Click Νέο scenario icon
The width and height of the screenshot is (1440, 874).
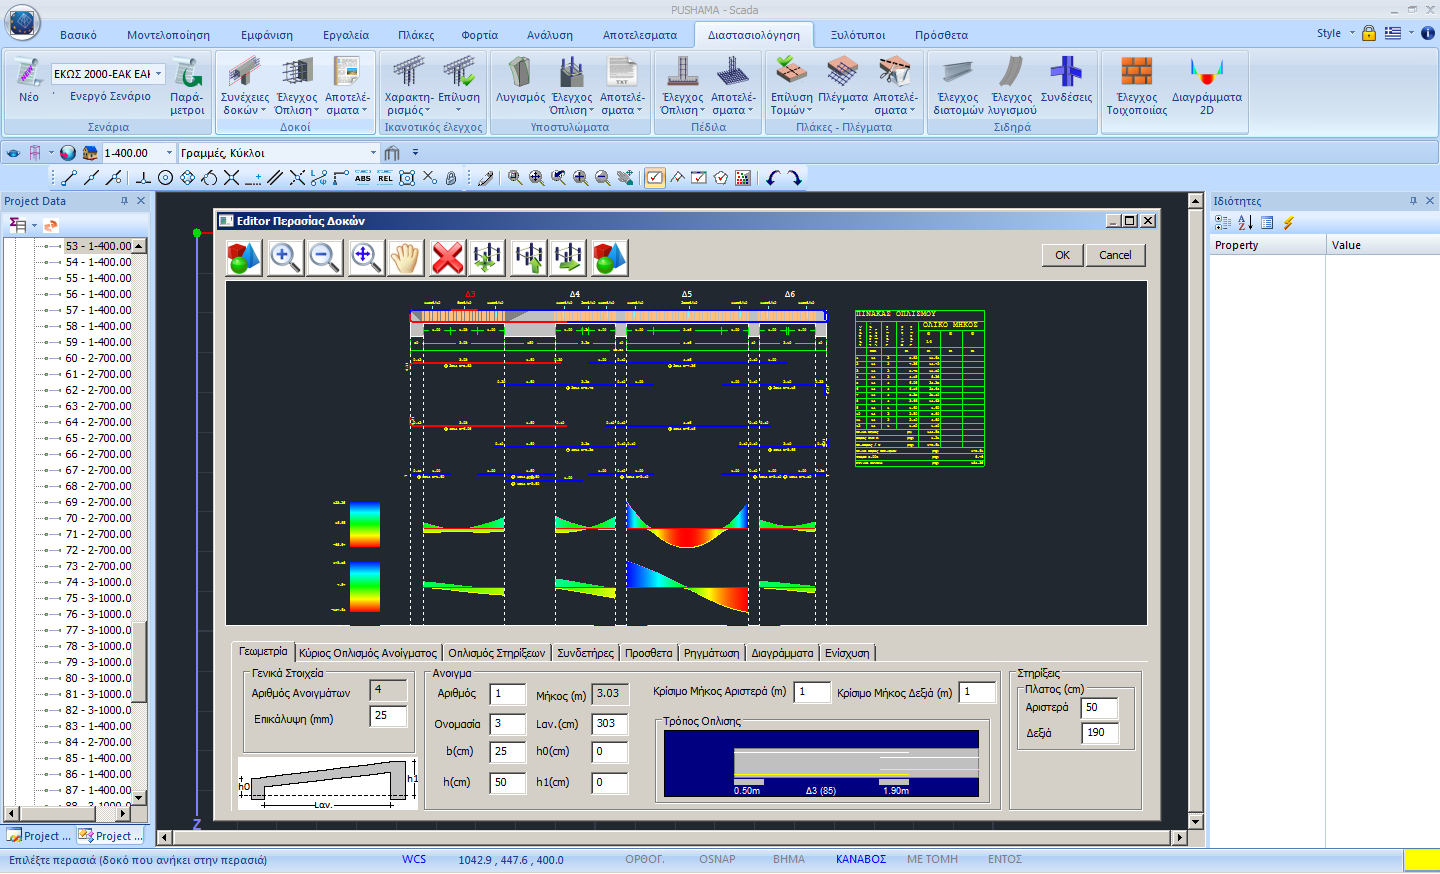pyautogui.click(x=28, y=80)
